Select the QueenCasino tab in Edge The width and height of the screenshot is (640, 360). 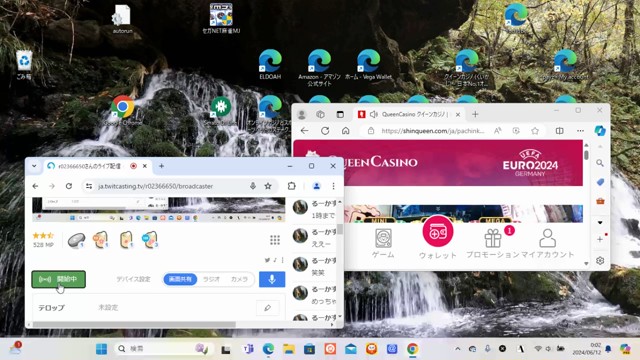(x=410, y=114)
